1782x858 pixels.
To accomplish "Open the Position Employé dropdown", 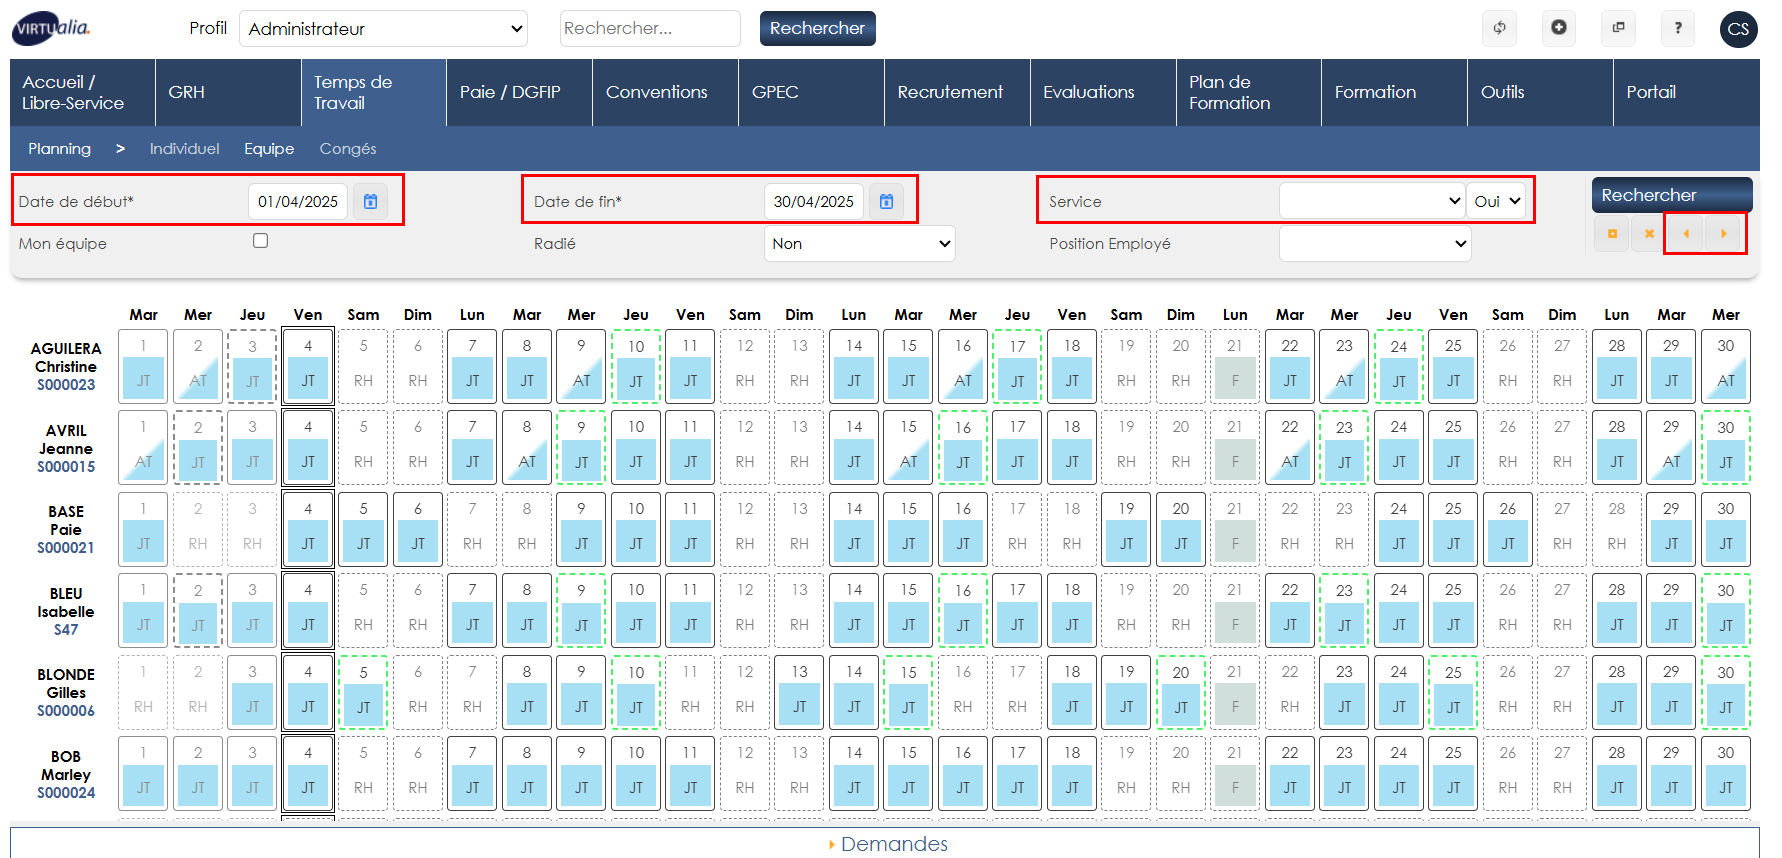I will [x=1374, y=244].
